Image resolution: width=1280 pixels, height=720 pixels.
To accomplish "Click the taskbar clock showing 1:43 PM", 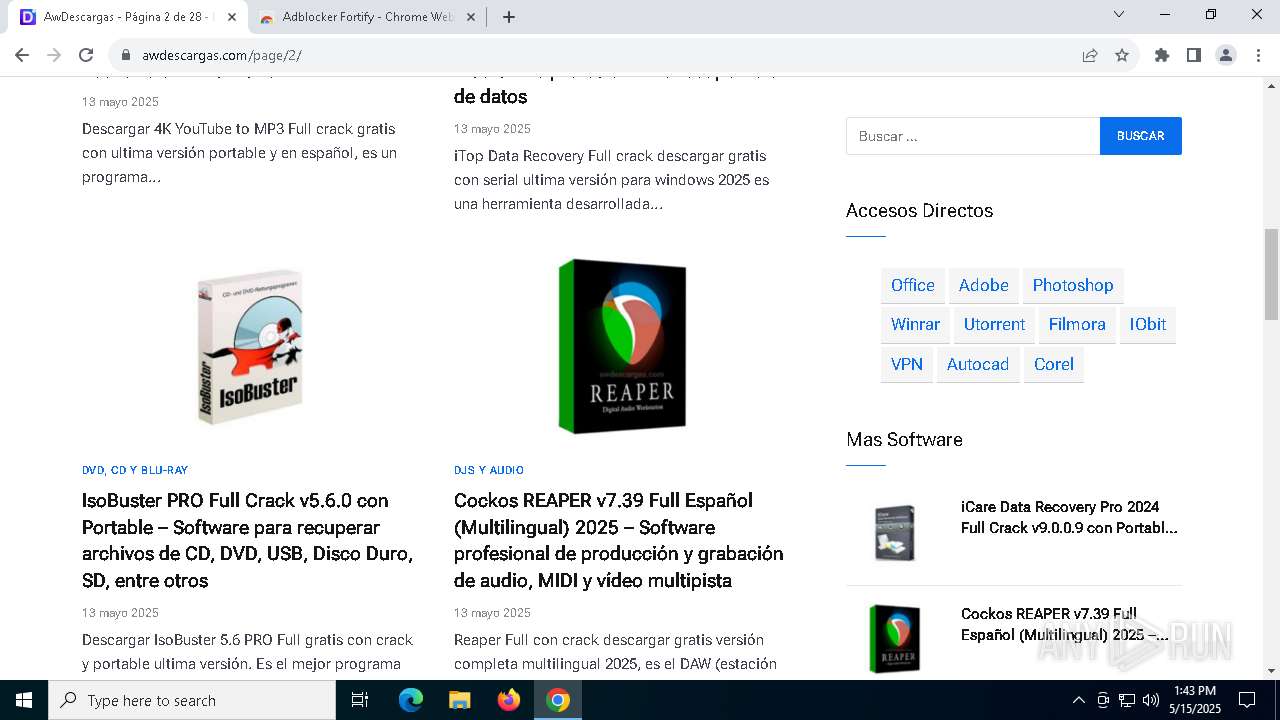I will [x=1195, y=700].
